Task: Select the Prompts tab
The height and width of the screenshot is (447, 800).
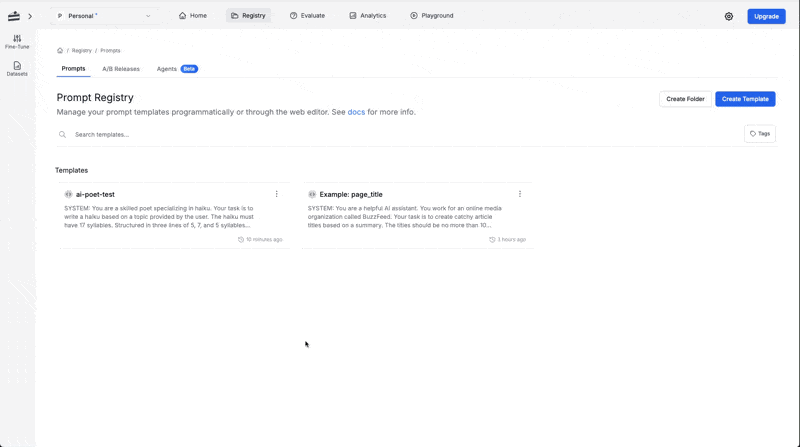Action: 73,68
